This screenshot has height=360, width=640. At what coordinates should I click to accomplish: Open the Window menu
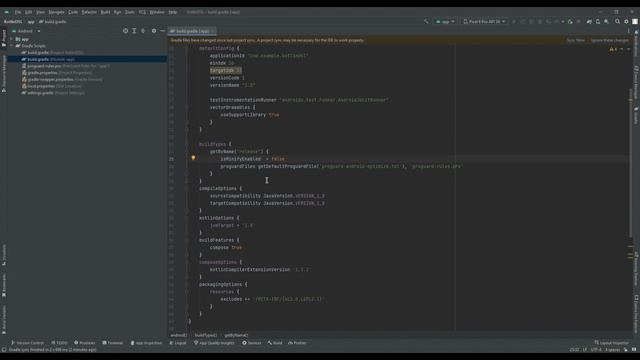coord(157,12)
